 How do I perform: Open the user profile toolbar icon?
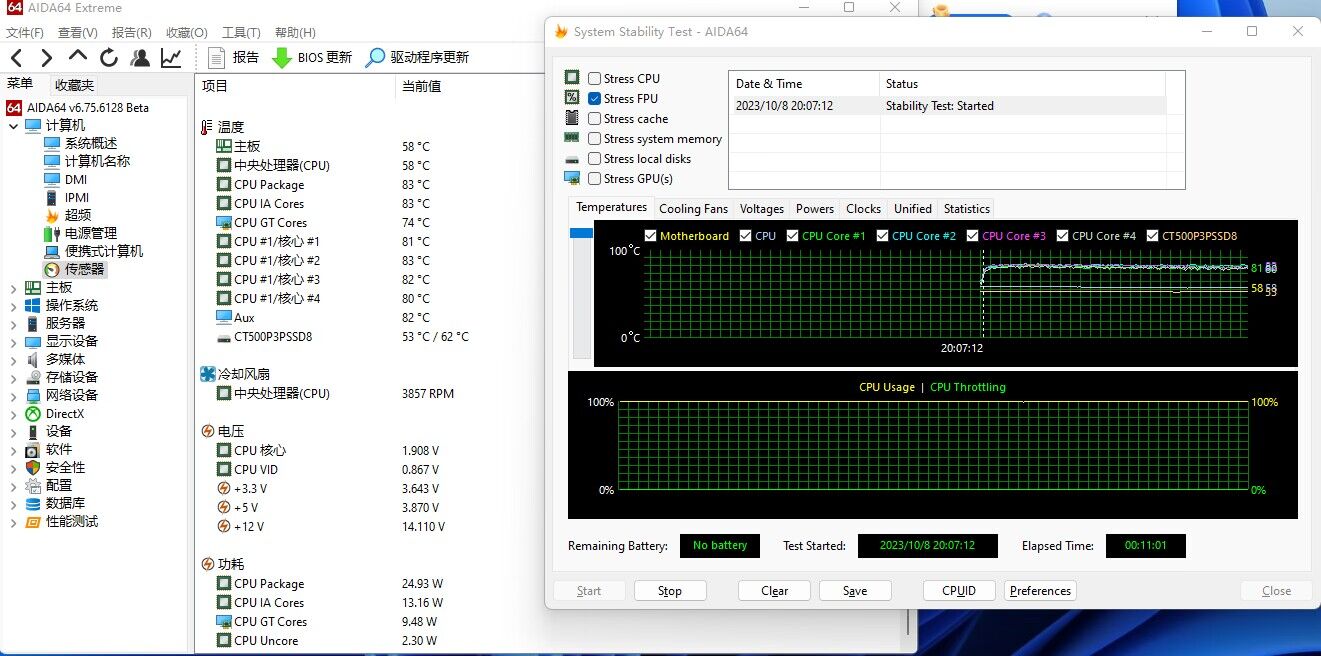coord(140,58)
